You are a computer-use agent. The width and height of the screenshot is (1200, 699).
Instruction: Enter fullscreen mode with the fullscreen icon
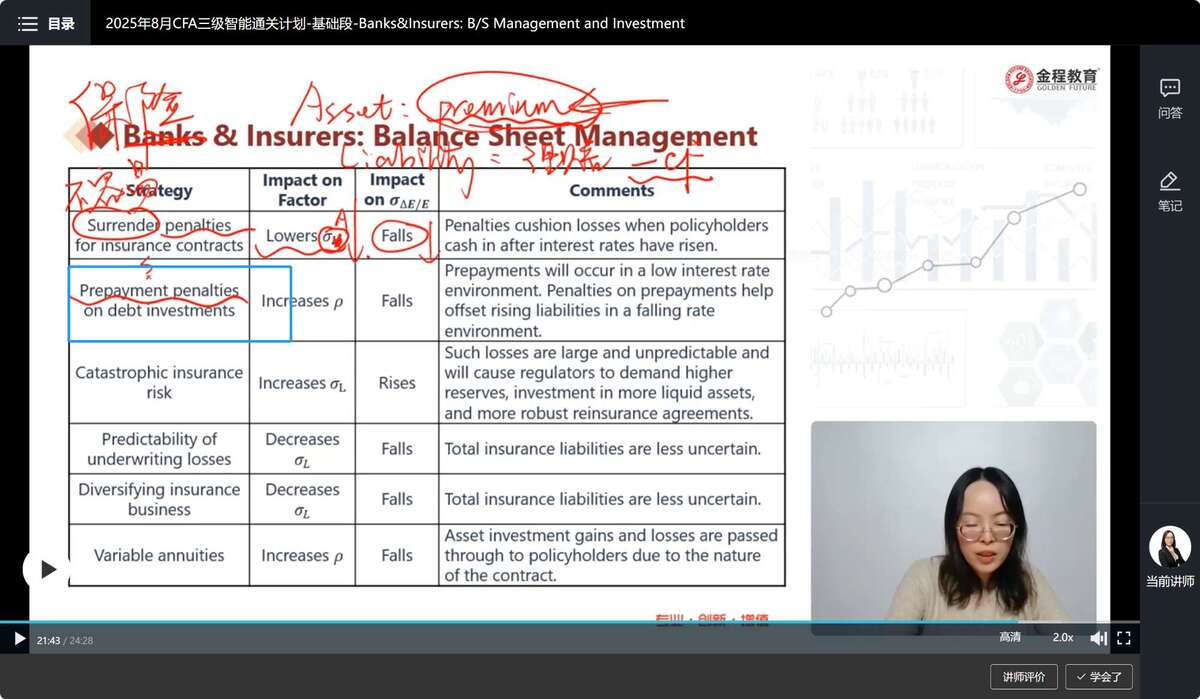(1123, 638)
